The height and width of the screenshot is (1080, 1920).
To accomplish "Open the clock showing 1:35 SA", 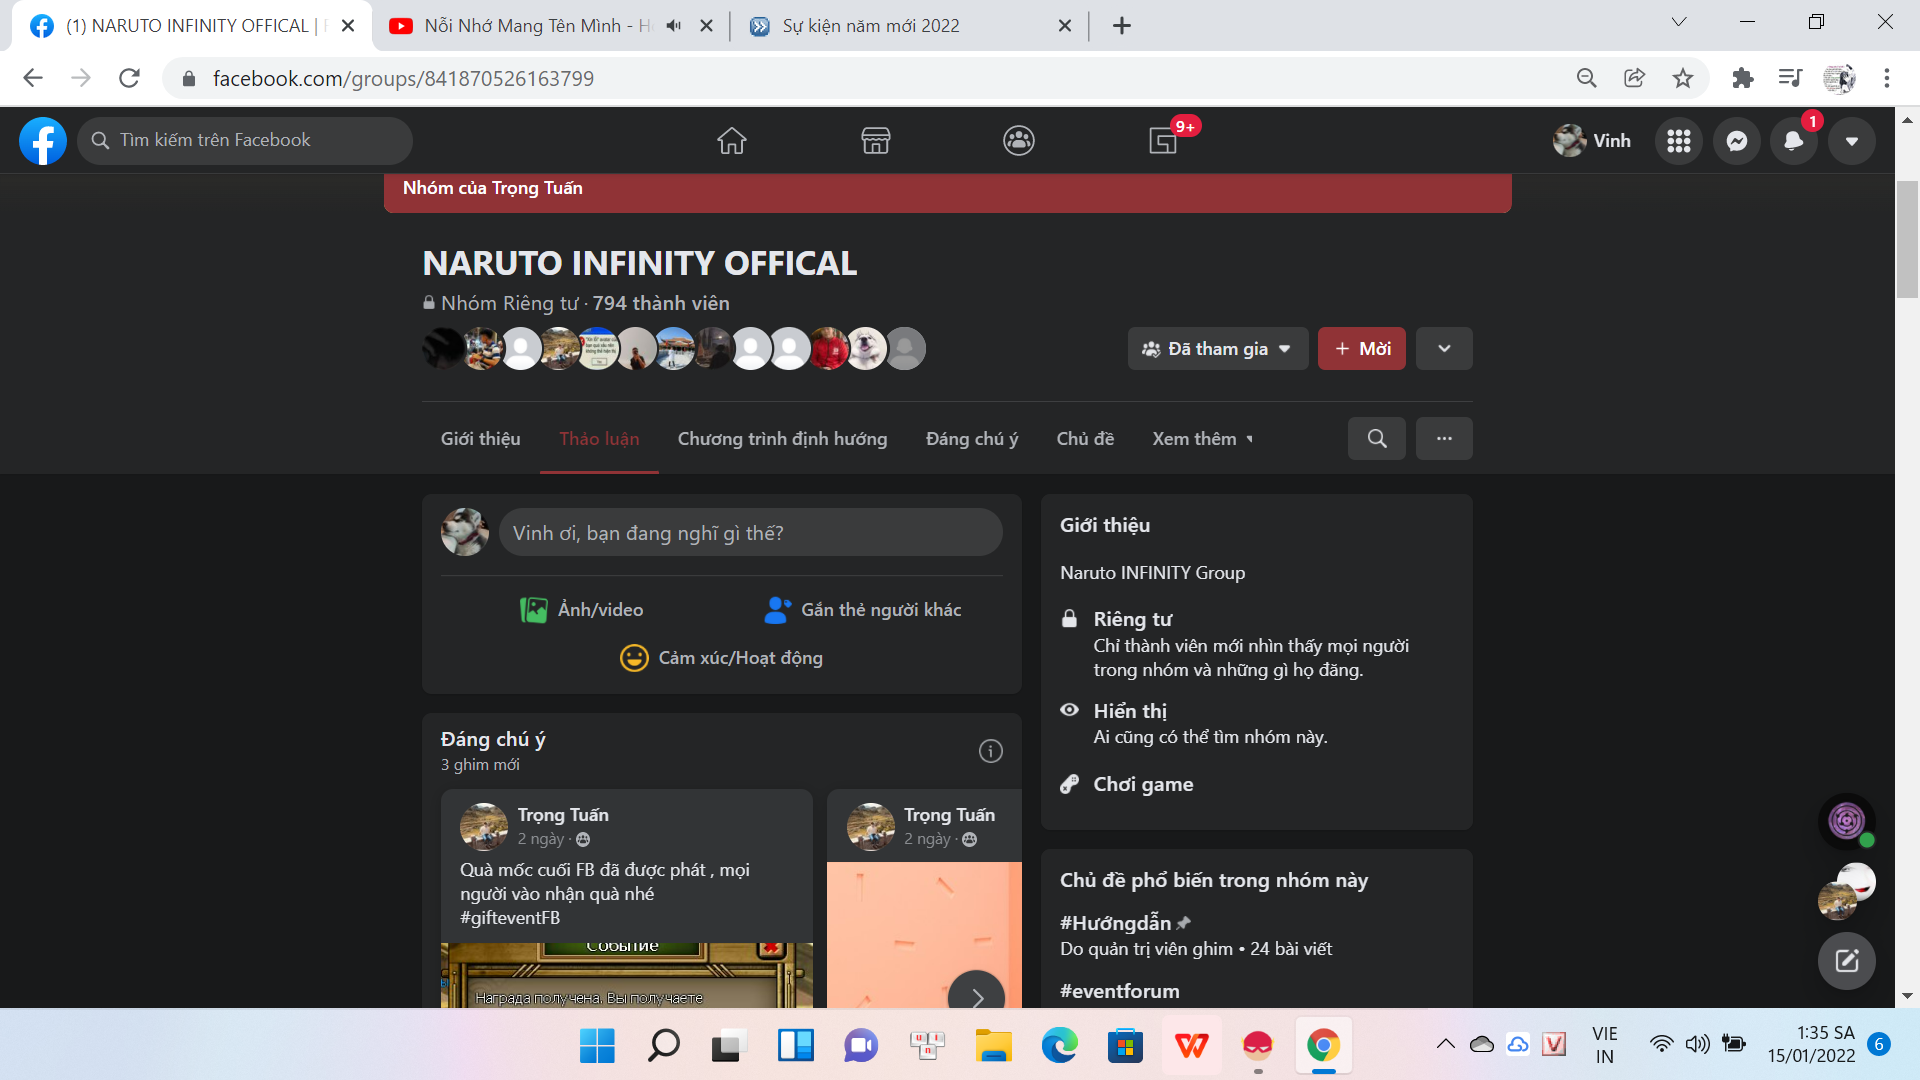I will pos(1810,1044).
